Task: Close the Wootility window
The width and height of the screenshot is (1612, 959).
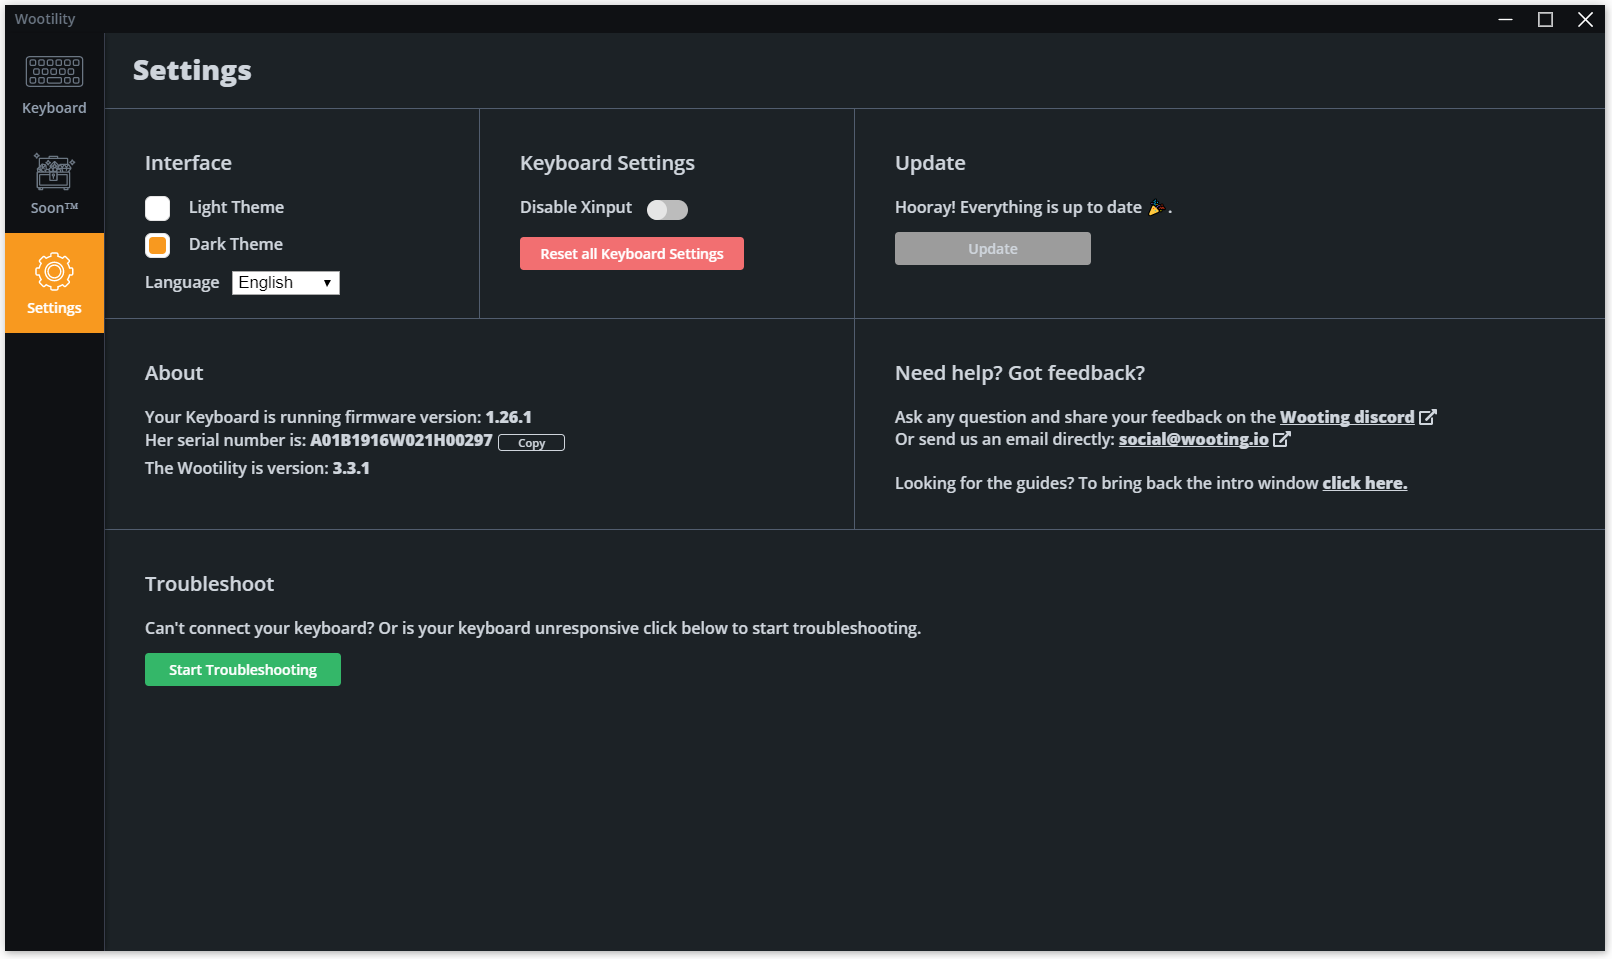Action: point(1585,19)
